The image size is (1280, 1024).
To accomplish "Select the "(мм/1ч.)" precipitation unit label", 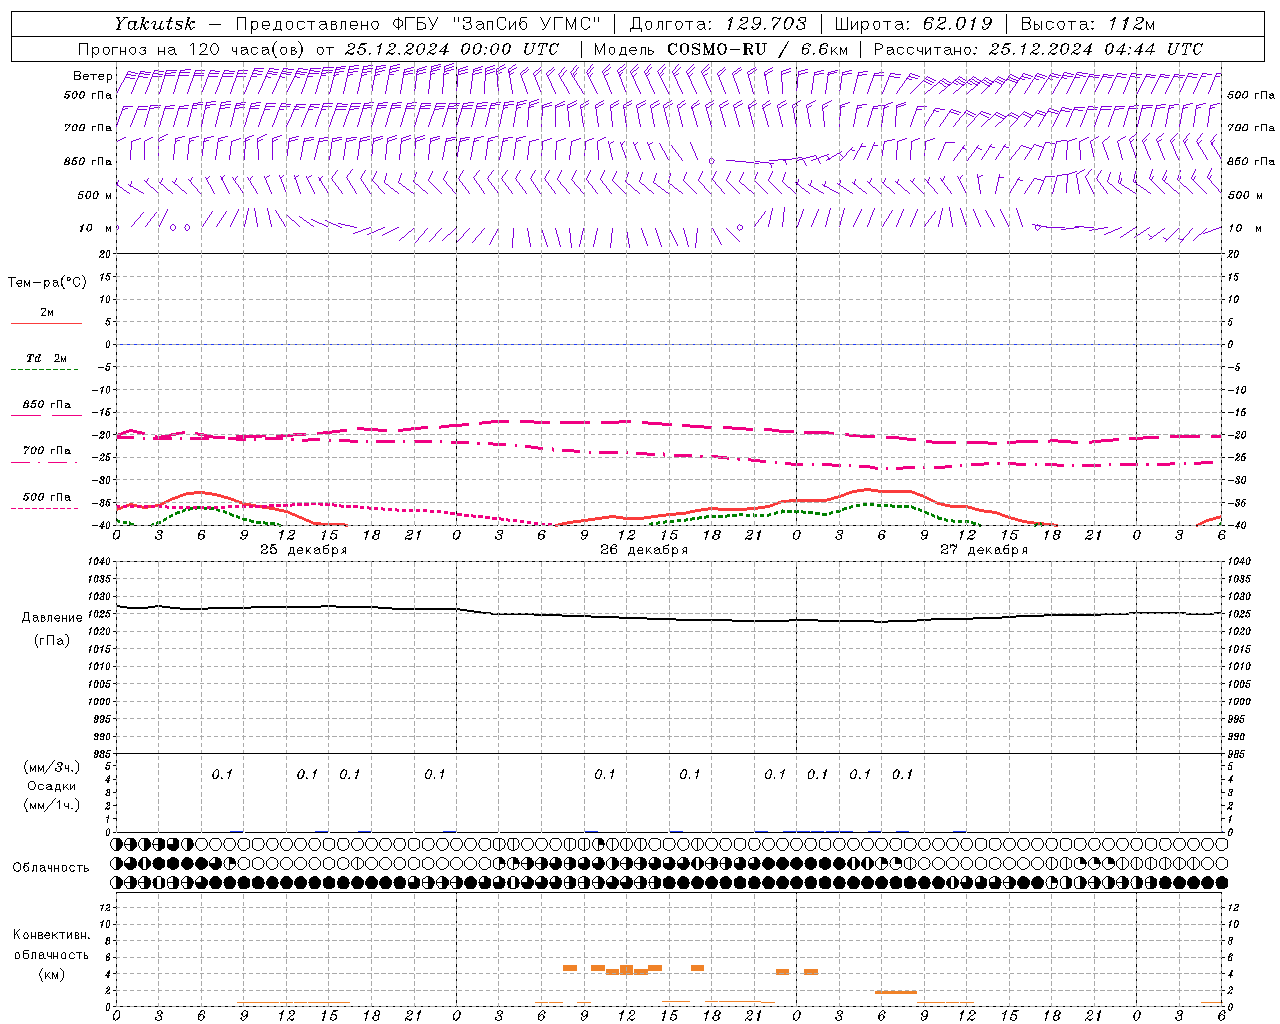I will (x=52, y=804).
